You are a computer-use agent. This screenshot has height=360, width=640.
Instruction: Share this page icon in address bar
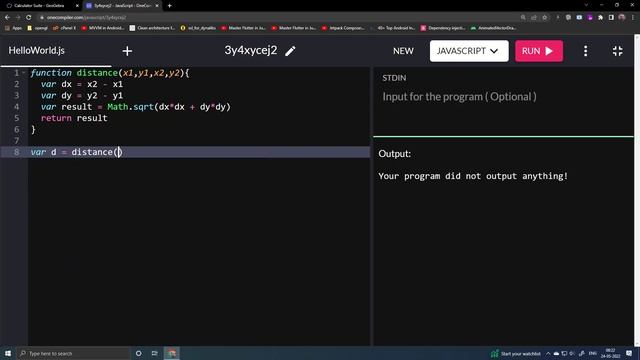click(x=534, y=18)
